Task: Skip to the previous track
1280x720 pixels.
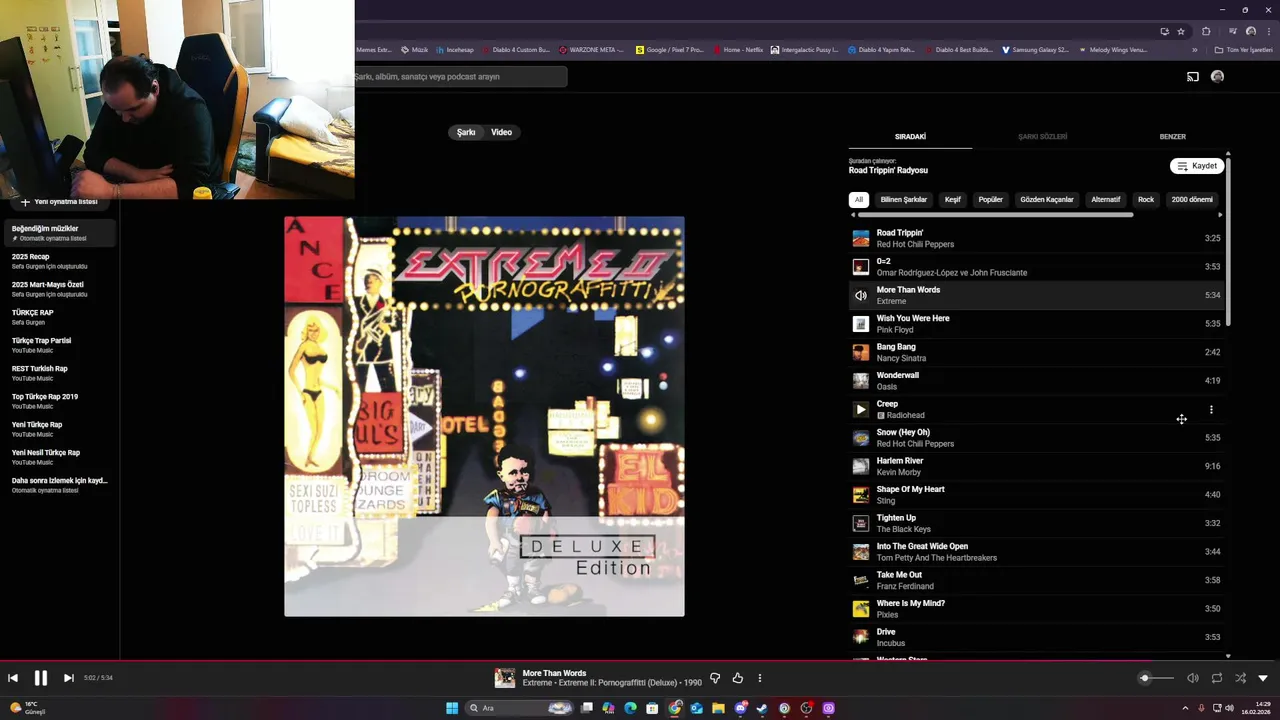Action: (13, 678)
